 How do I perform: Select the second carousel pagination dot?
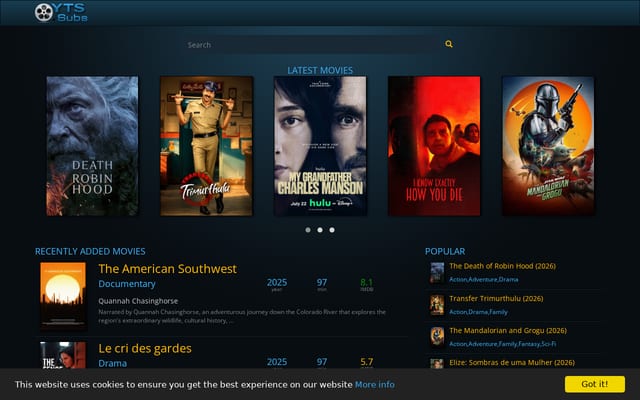(x=320, y=230)
